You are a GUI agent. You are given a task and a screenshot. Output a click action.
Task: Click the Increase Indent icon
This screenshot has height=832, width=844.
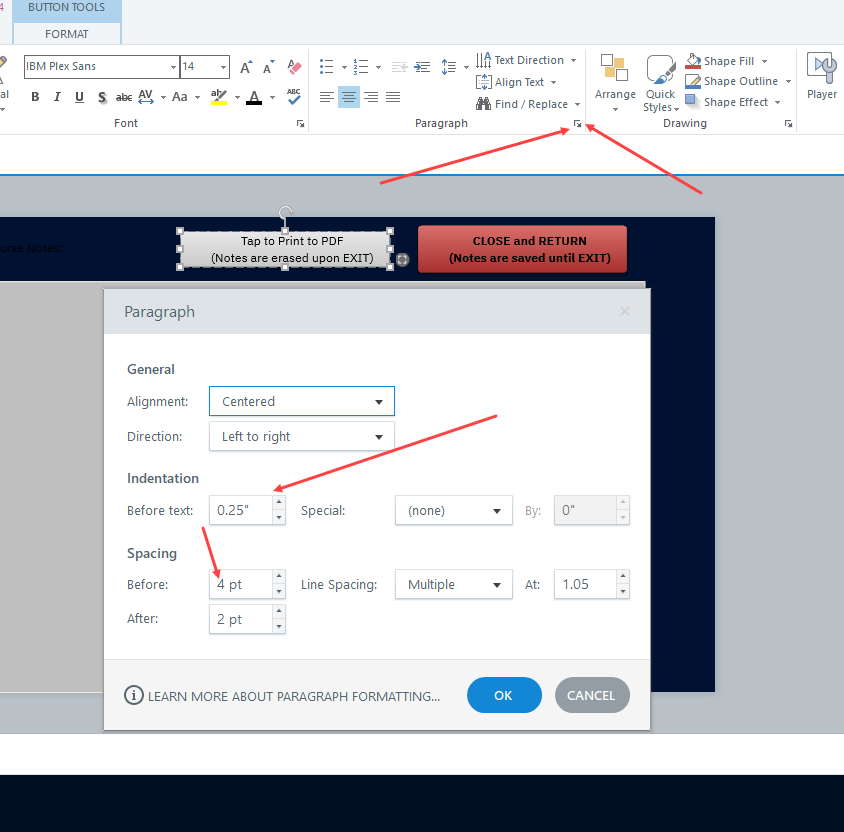[x=422, y=67]
